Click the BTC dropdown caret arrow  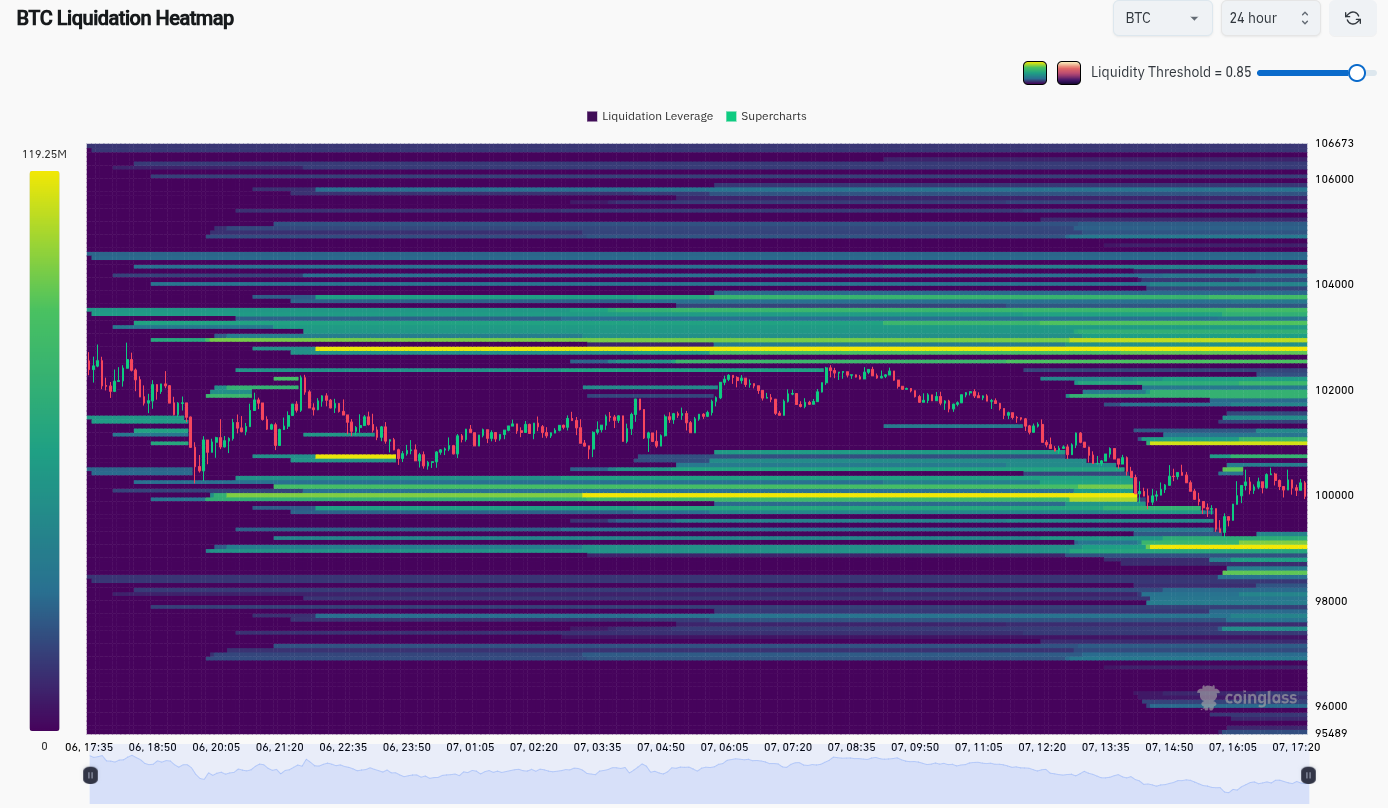[x=1194, y=18]
